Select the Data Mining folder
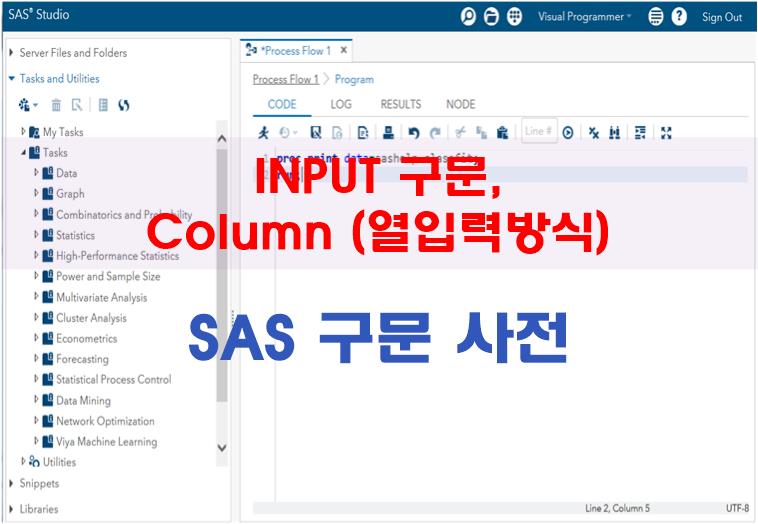The image size is (758, 524). [83, 400]
